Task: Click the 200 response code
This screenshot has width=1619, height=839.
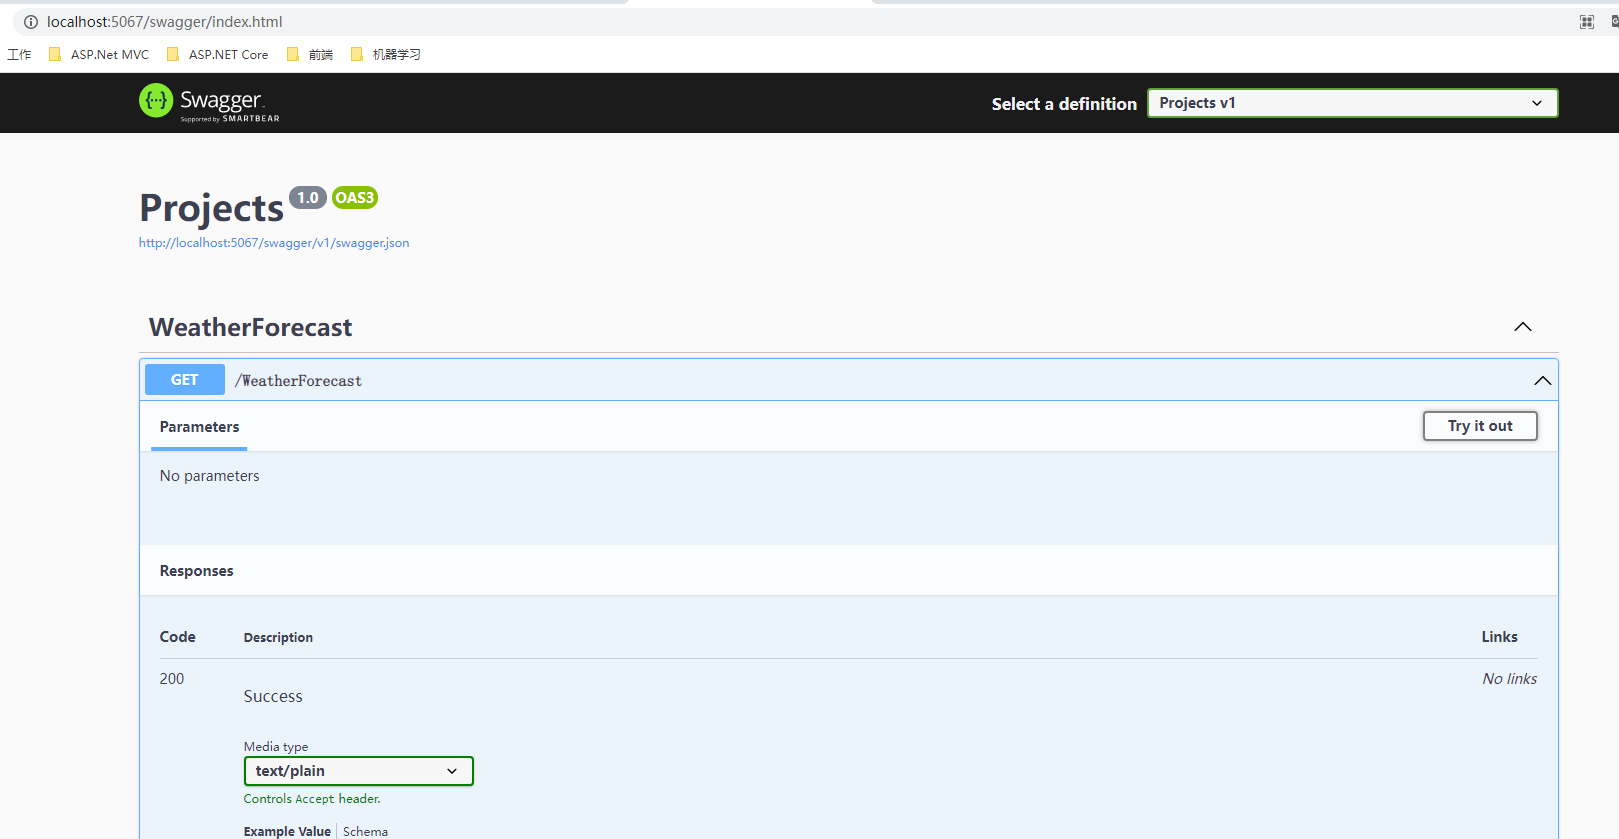Action: (172, 679)
